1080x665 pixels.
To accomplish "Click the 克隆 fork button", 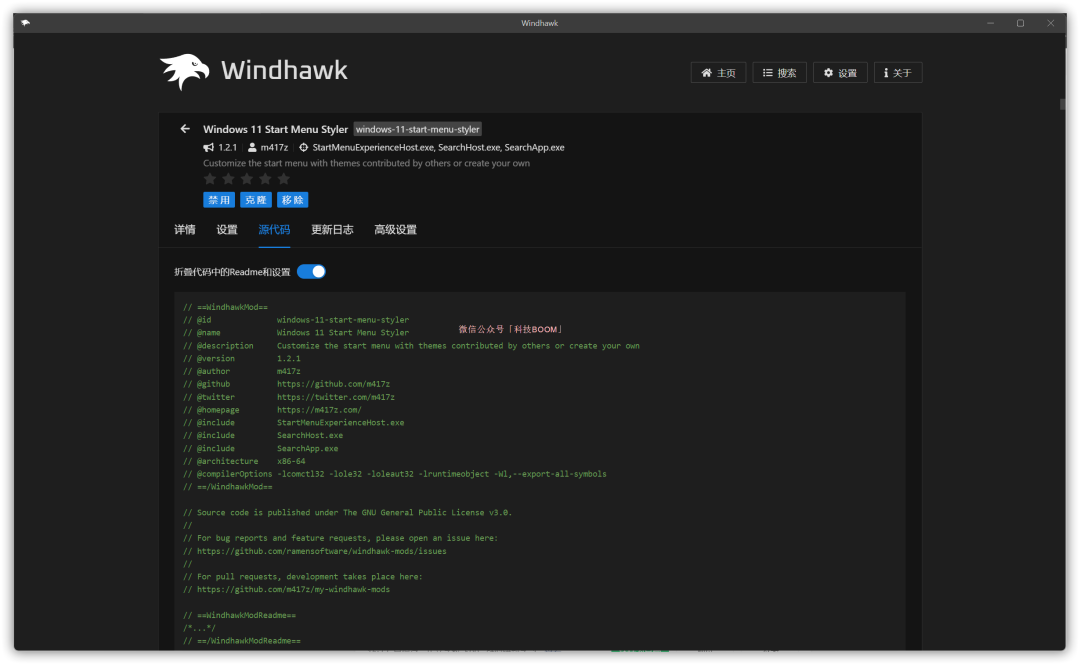I will (256, 200).
